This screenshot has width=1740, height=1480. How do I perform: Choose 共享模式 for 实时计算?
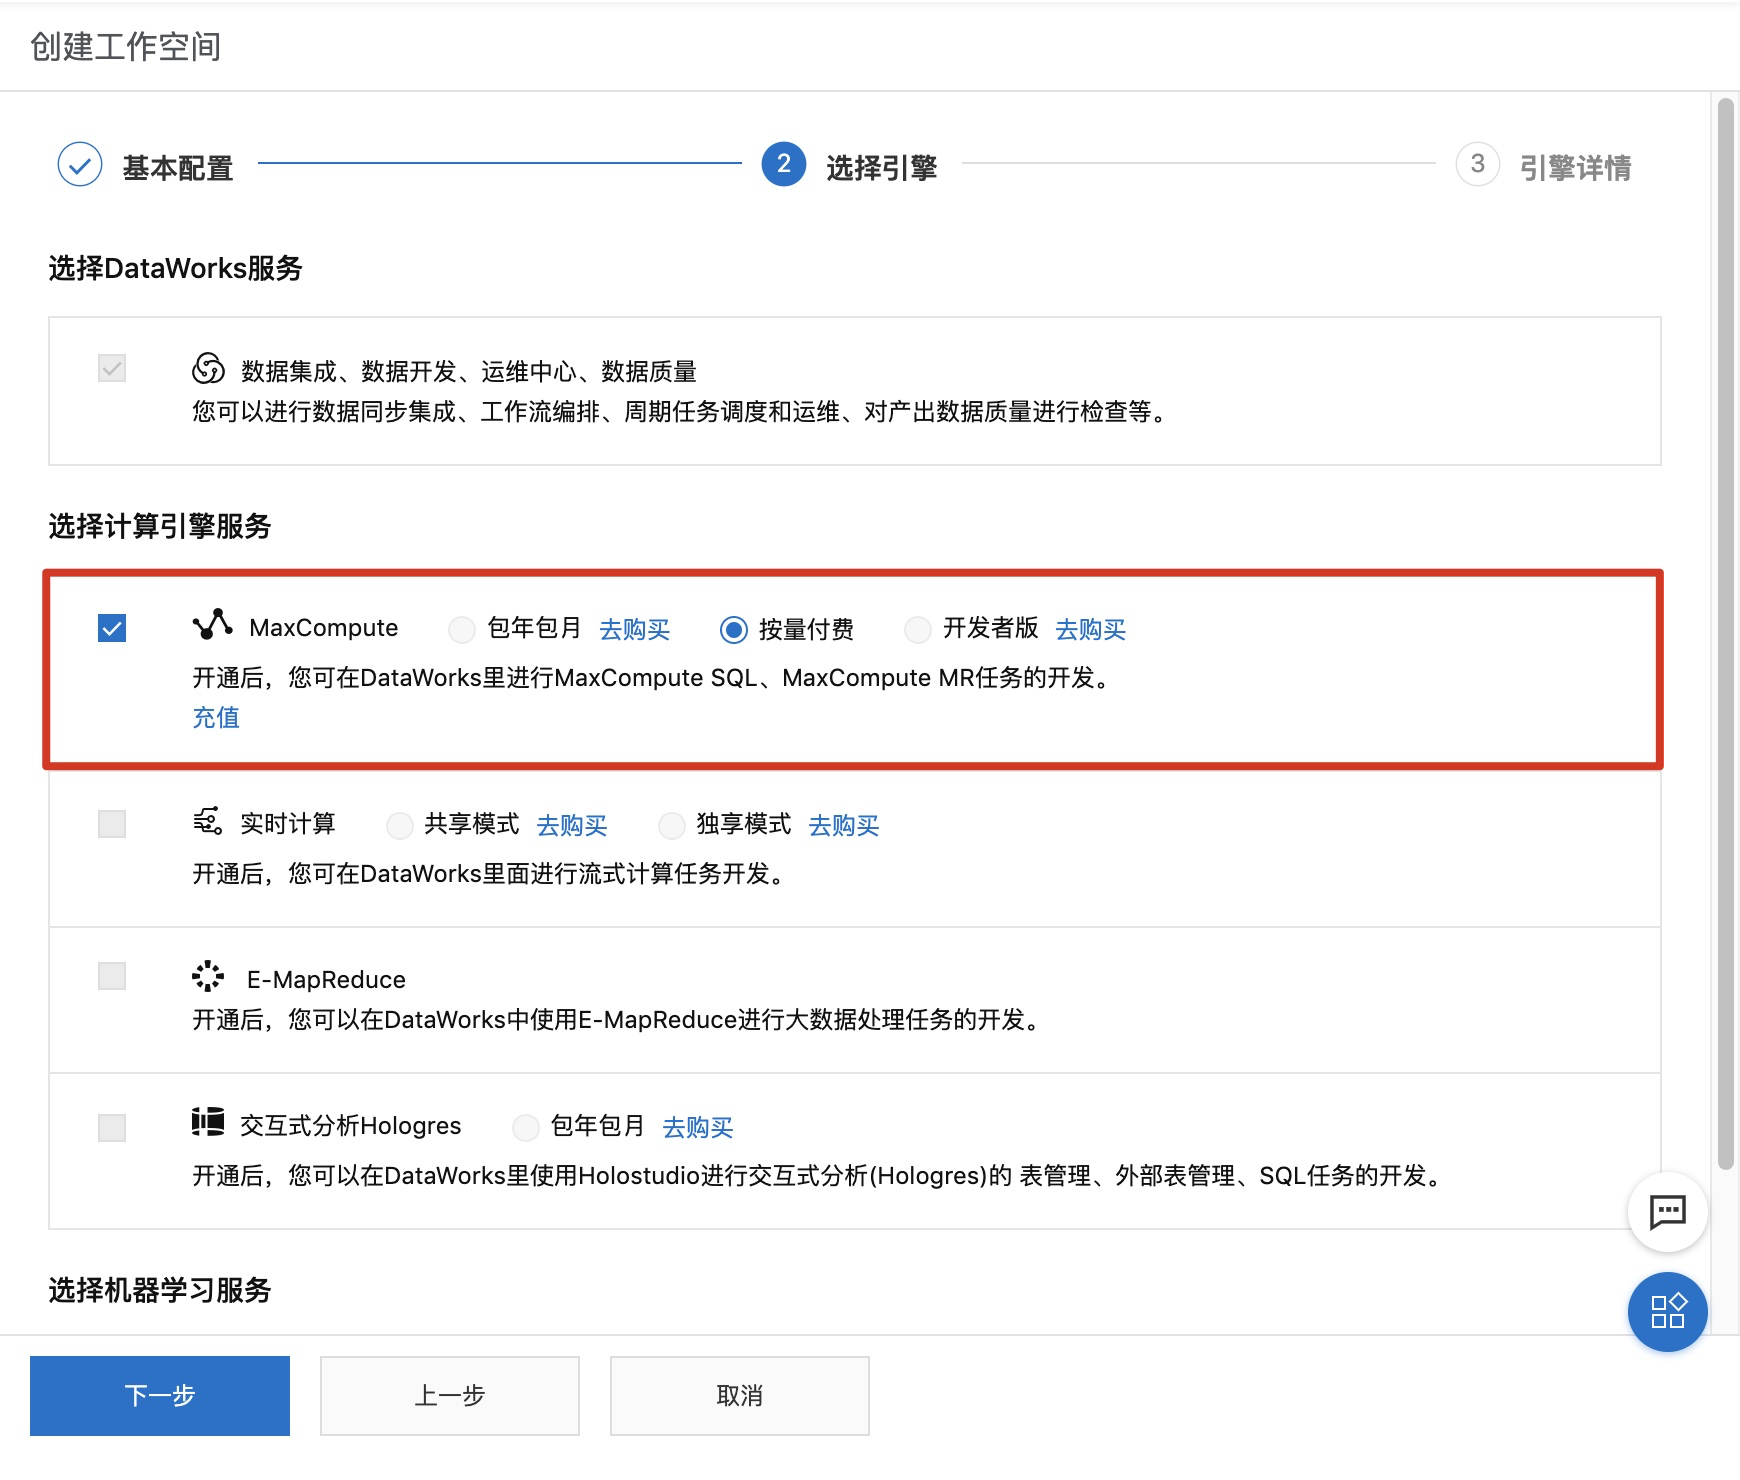[x=400, y=825]
